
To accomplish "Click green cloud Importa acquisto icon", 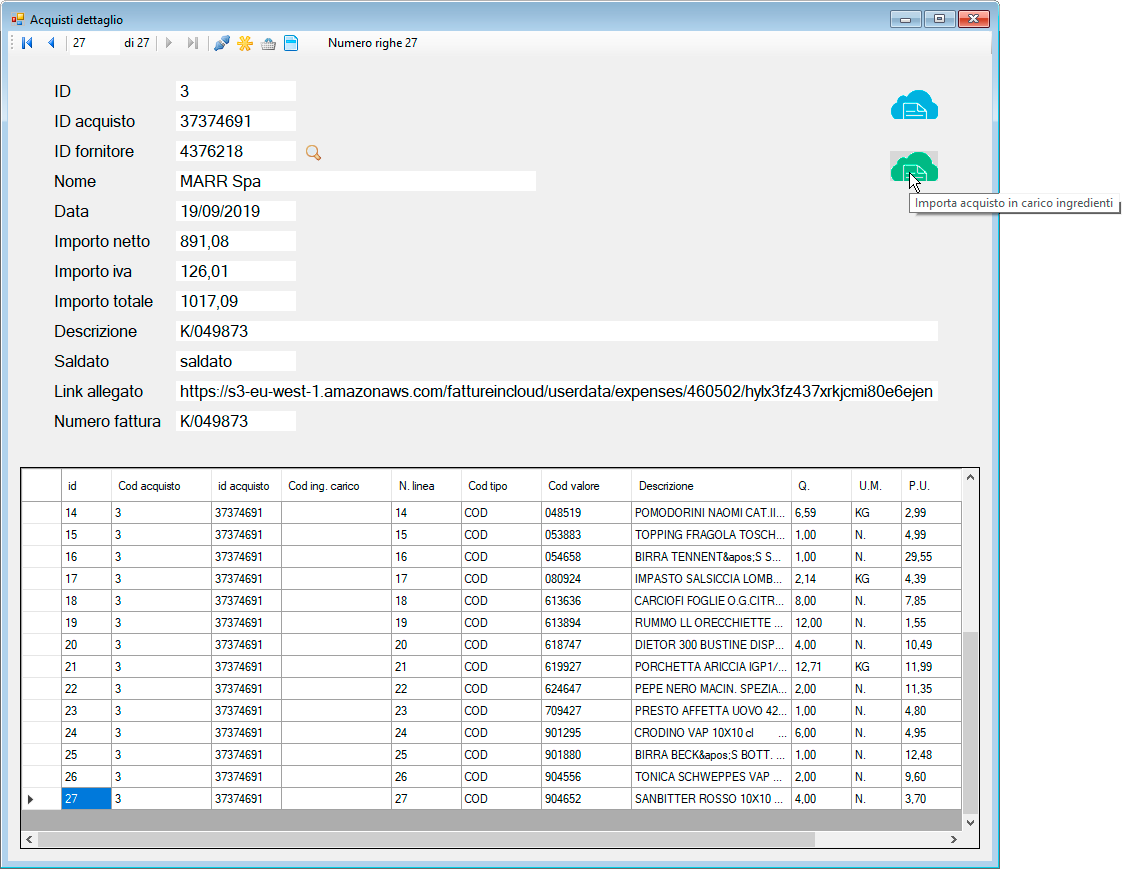I will pyautogui.click(x=914, y=167).
